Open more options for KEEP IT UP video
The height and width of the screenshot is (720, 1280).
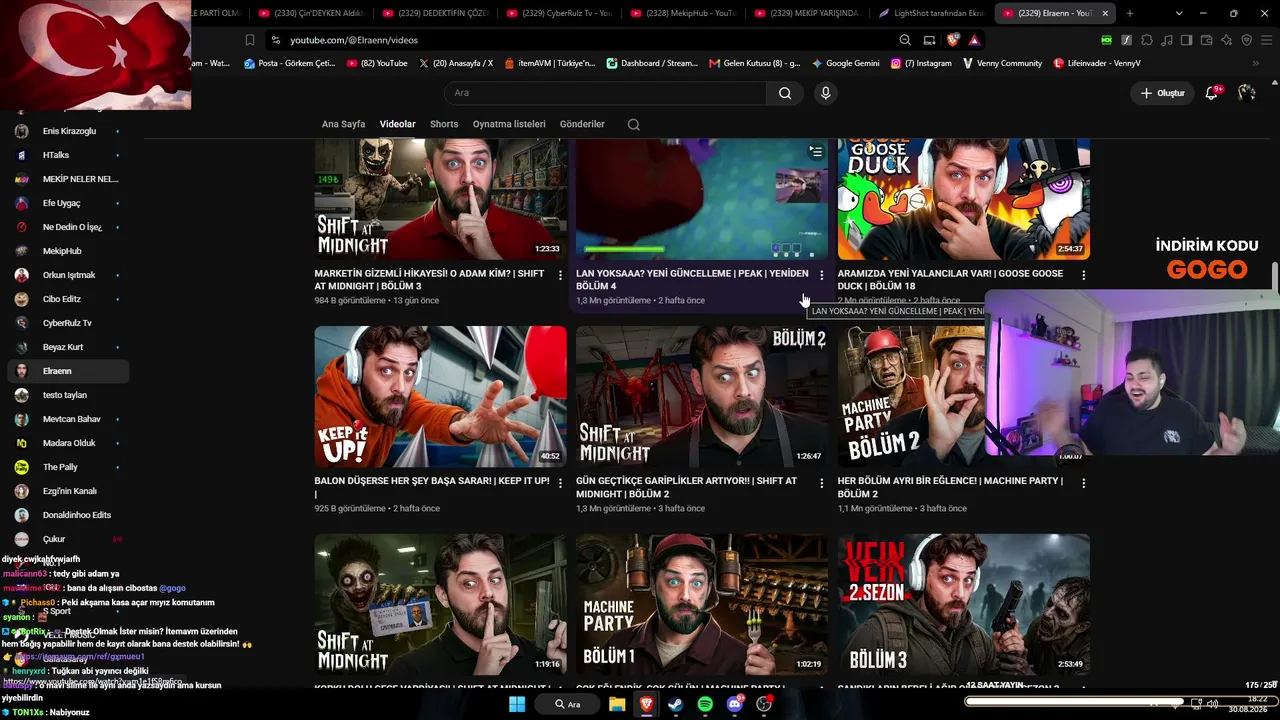[560, 482]
